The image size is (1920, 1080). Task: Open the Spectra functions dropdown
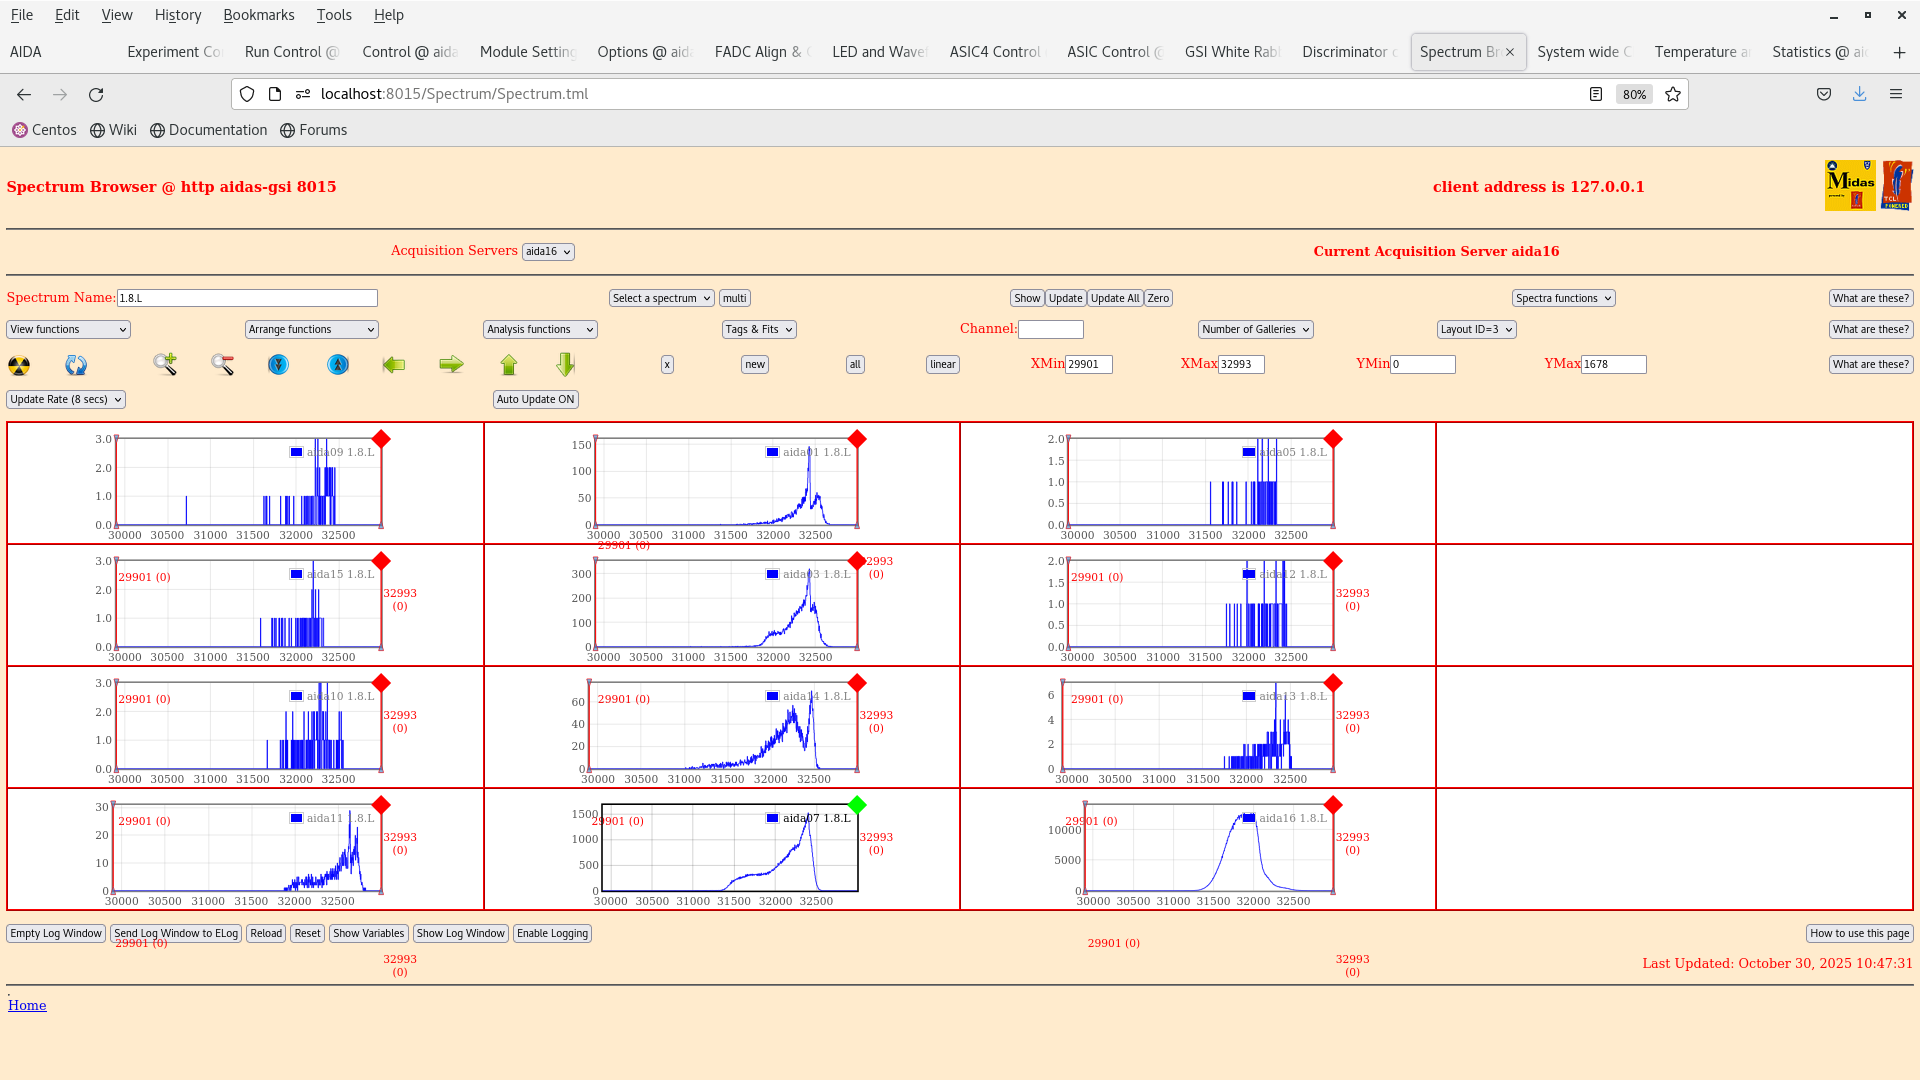coord(1562,298)
